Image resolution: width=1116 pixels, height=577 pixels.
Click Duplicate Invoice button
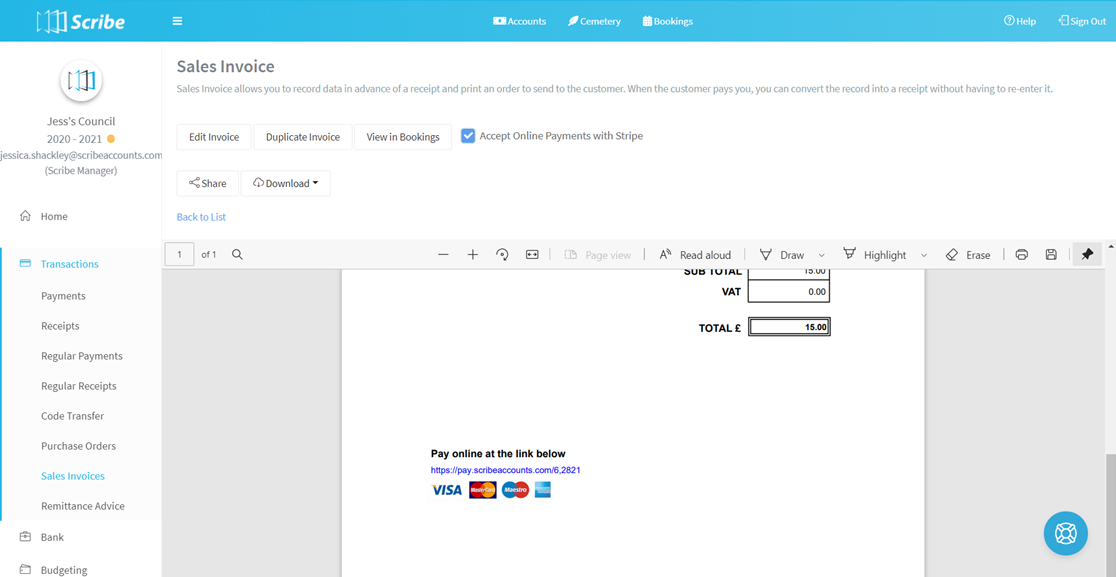tap(303, 137)
